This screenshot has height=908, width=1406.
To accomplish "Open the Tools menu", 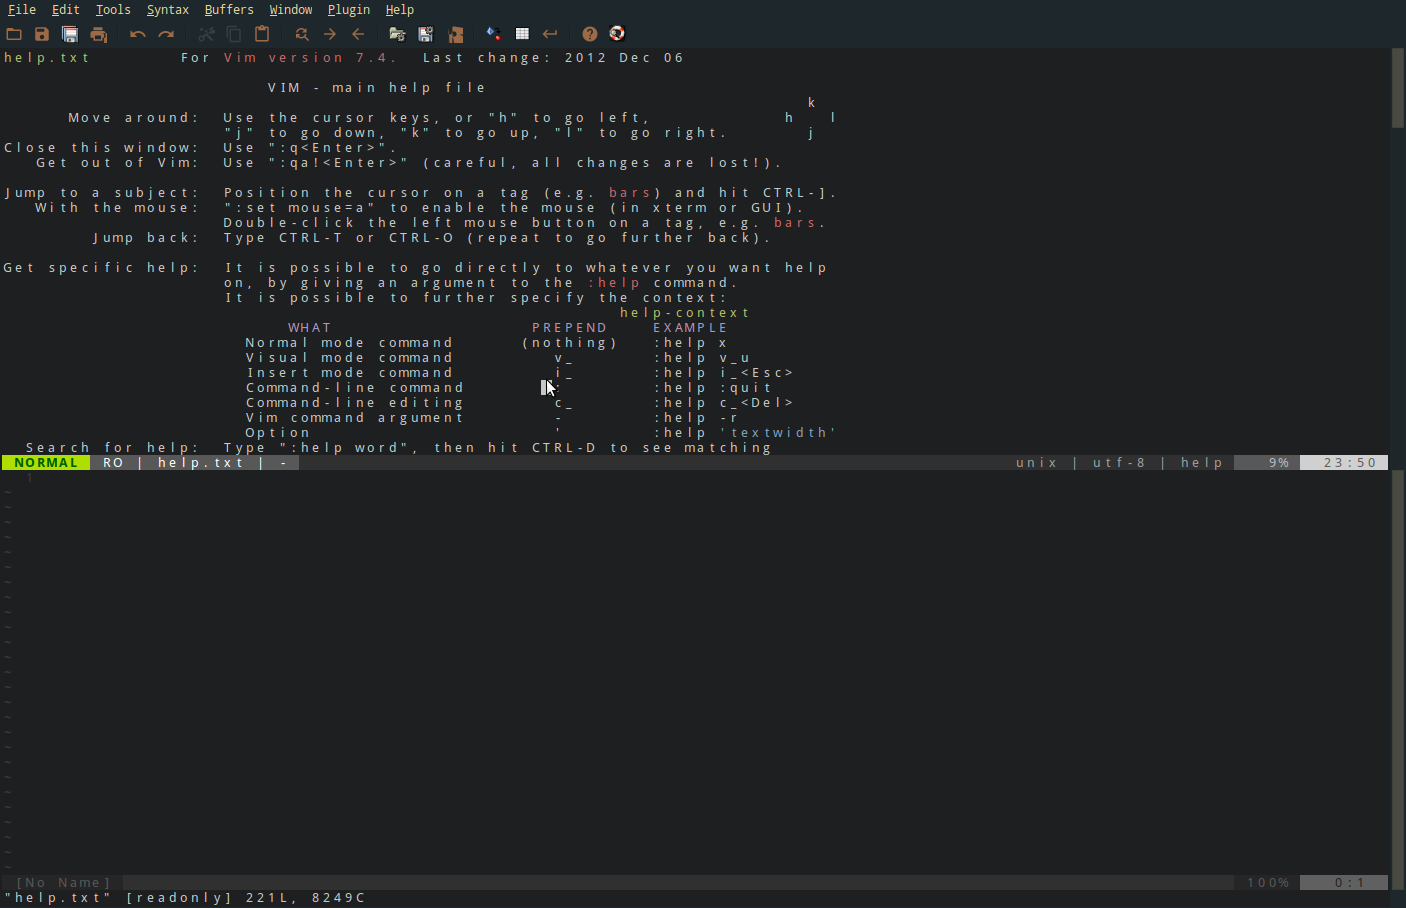I will tap(113, 9).
